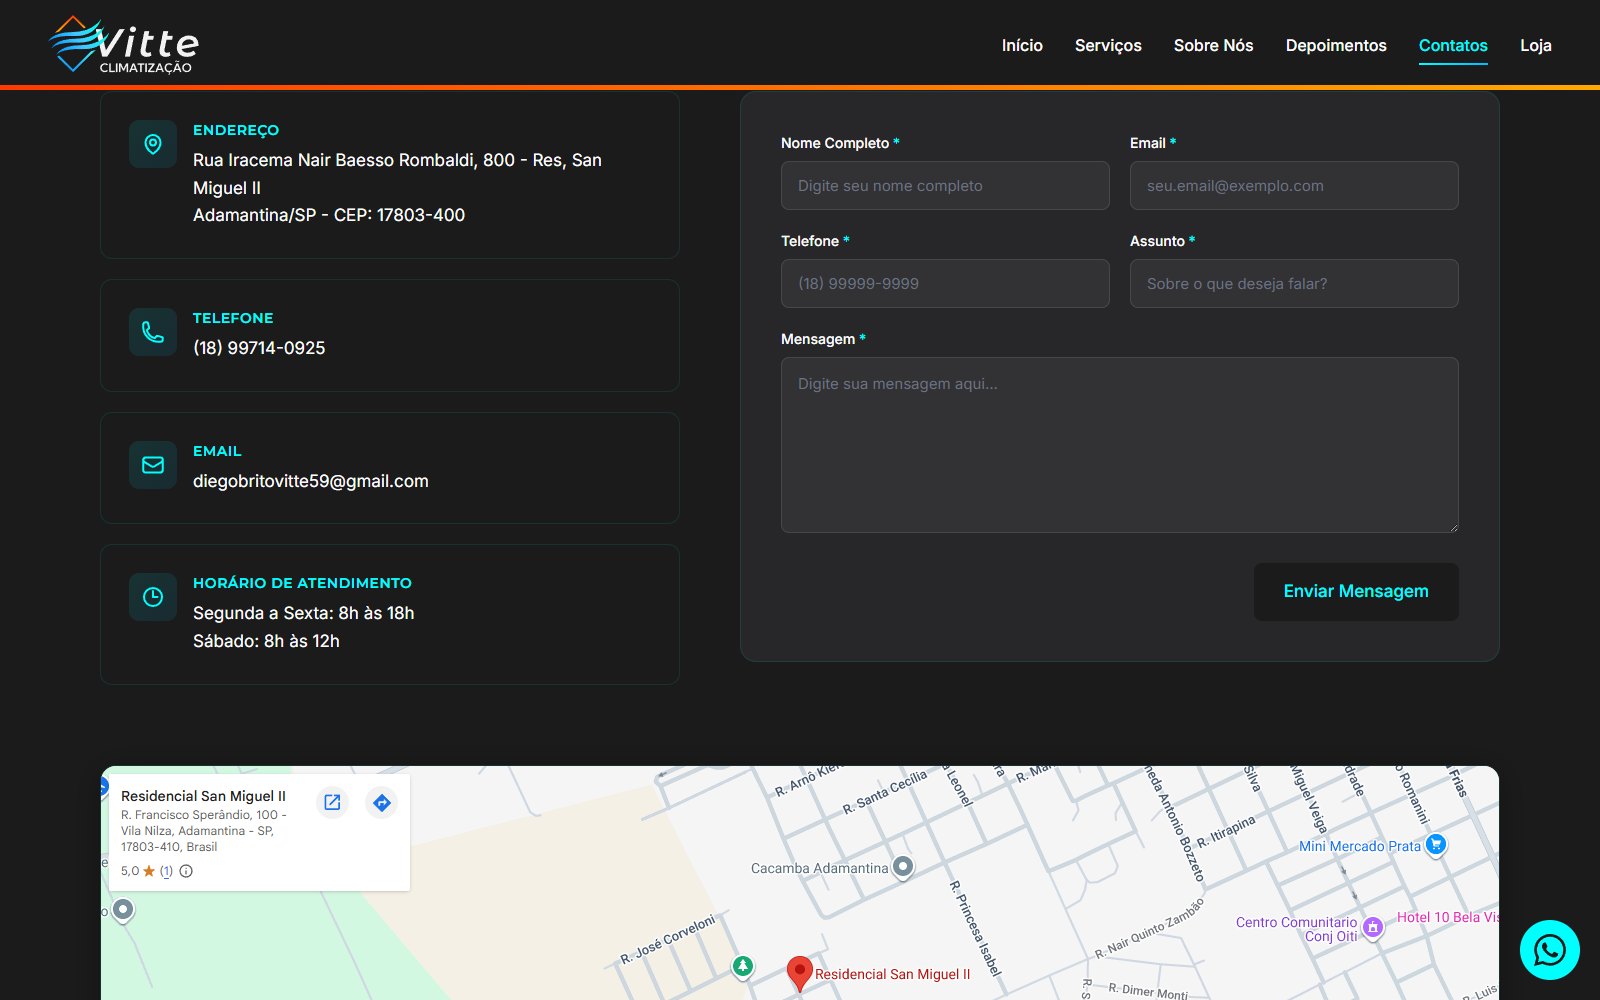Go to Início in navigation
This screenshot has height=1000, width=1600.
pyautogui.click(x=1022, y=45)
